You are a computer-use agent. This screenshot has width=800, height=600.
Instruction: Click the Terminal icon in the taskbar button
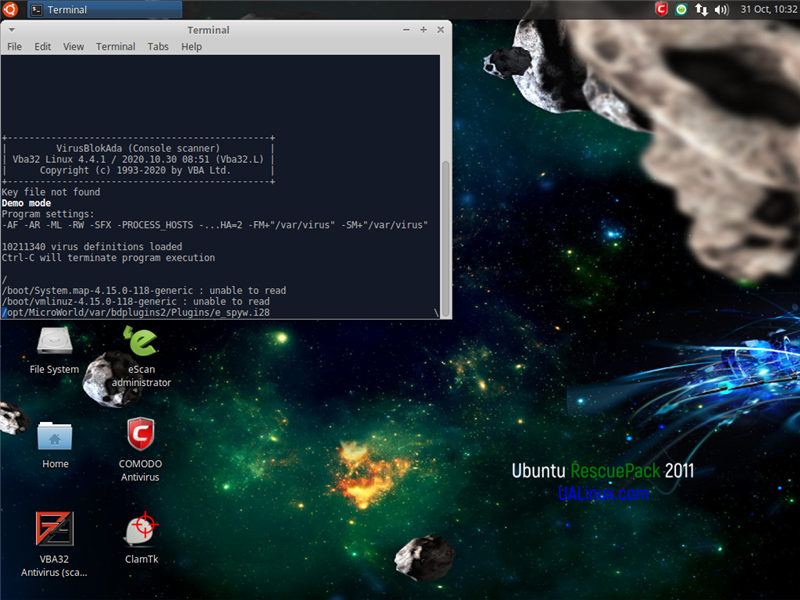point(36,10)
